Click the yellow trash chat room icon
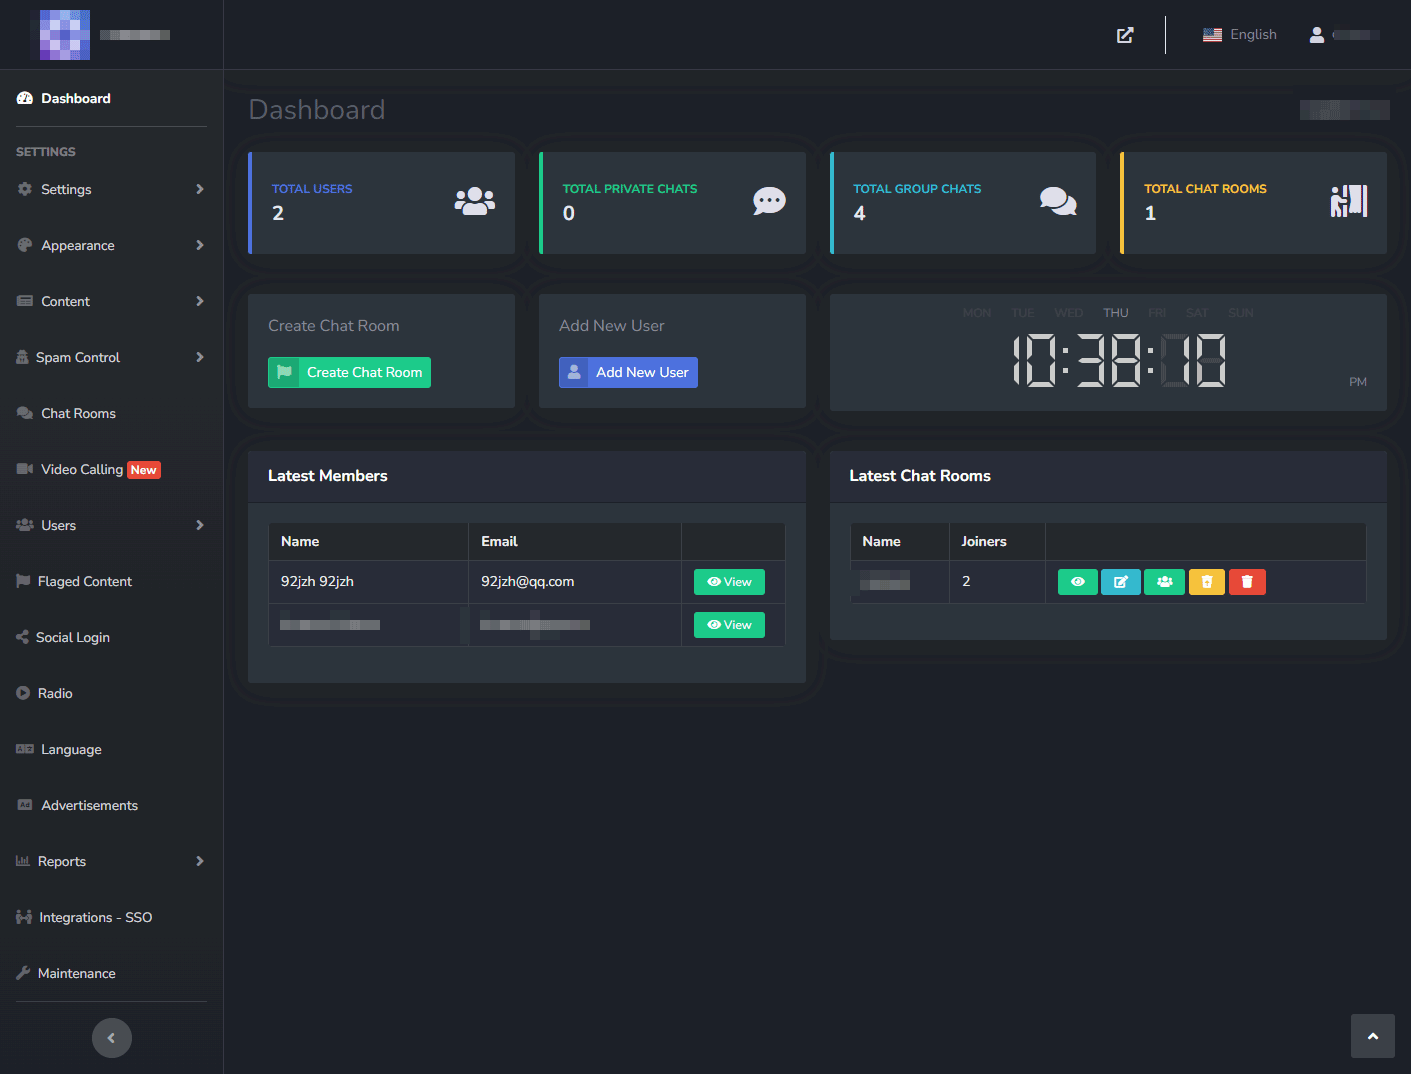 click(x=1207, y=582)
